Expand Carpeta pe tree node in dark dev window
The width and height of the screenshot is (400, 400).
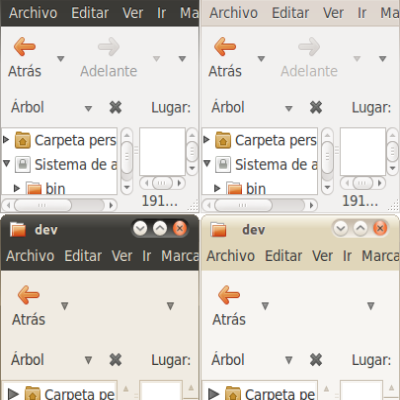(x=13, y=394)
